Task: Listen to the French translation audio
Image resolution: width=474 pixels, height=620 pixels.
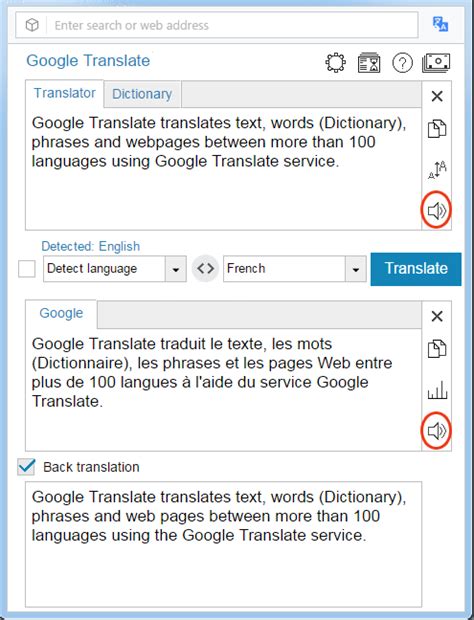Action: point(436,431)
